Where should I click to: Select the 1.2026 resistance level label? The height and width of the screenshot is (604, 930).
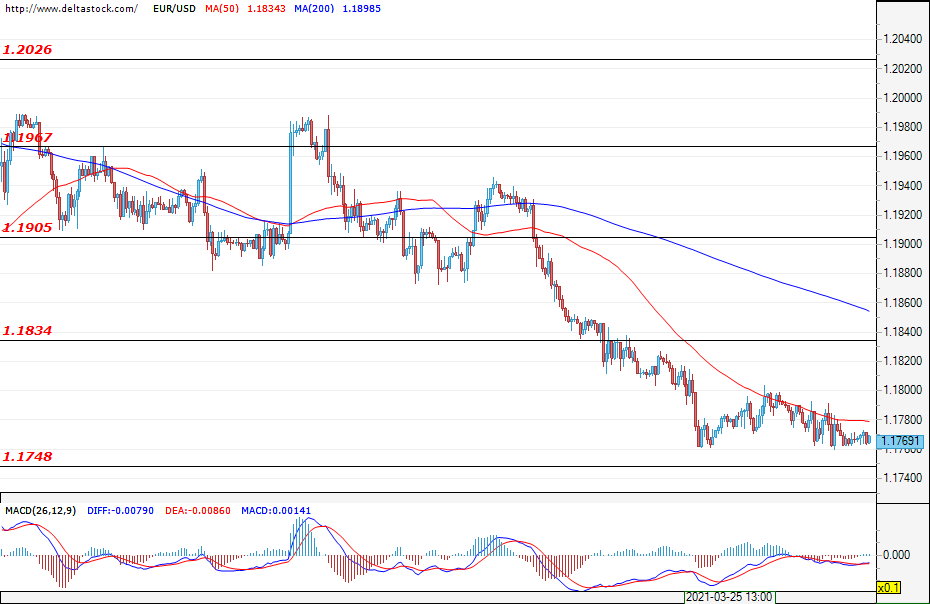tap(27, 50)
